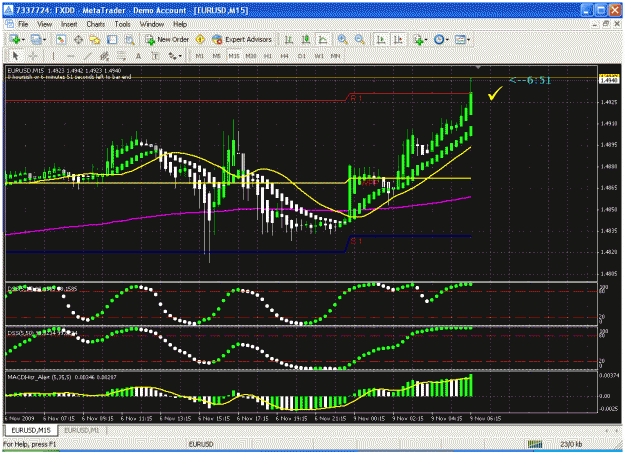The image size is (625, 452).
Task: Open the New Chart icon
Action: (x=15, y=39)
